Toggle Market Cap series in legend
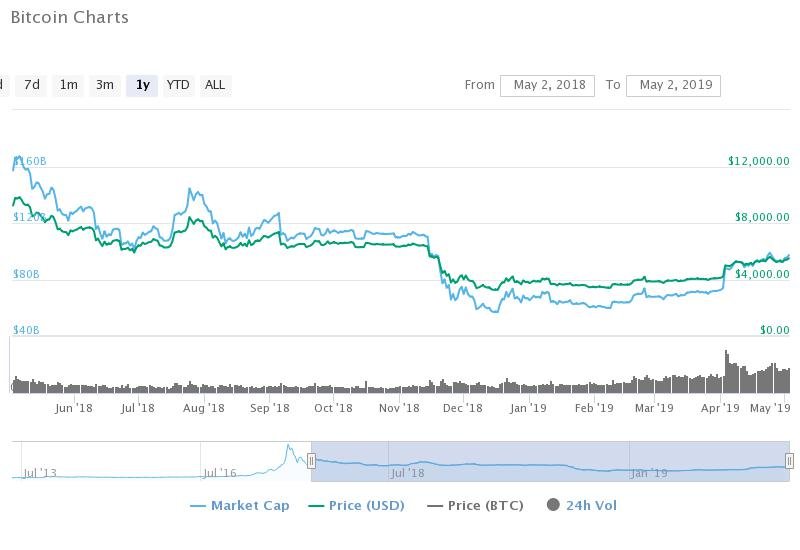 click(249, 506)
